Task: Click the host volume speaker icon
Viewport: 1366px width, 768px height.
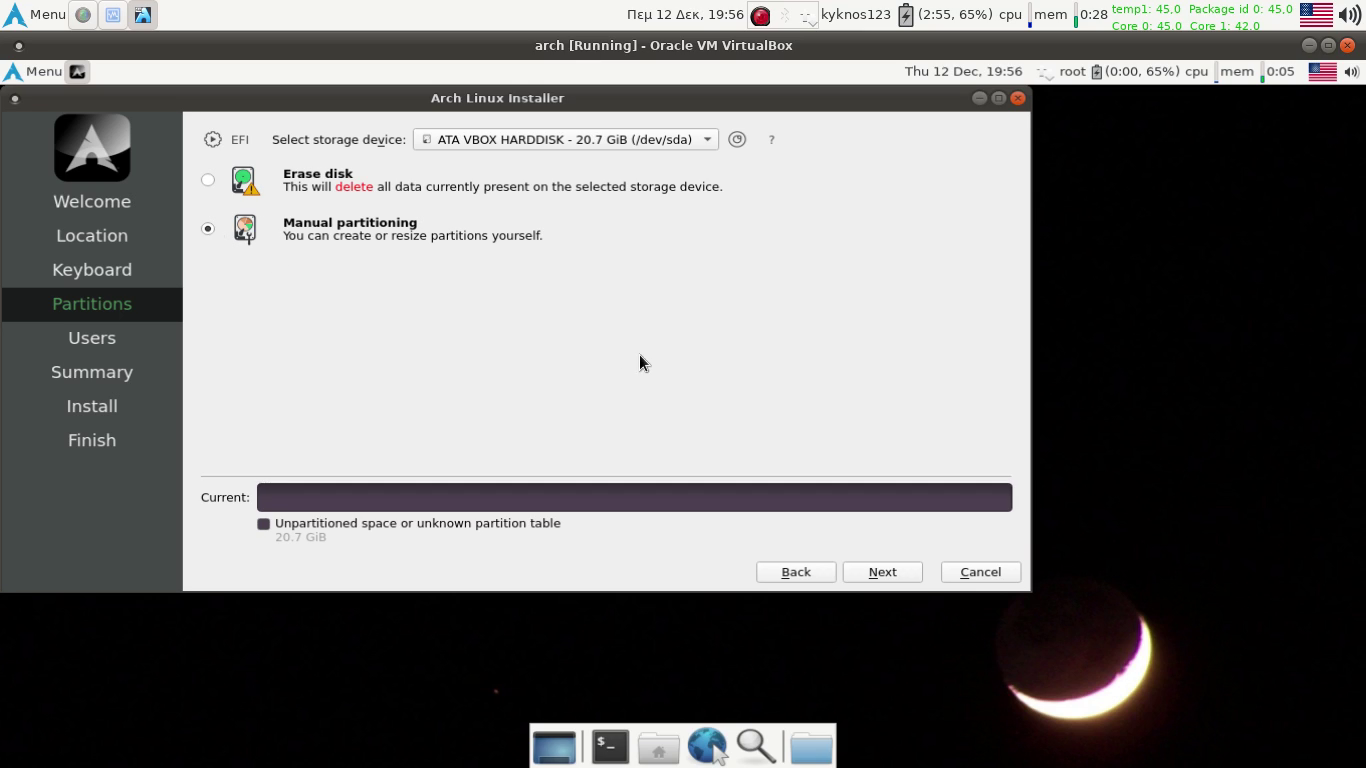Action: (x=1350, y=15)
